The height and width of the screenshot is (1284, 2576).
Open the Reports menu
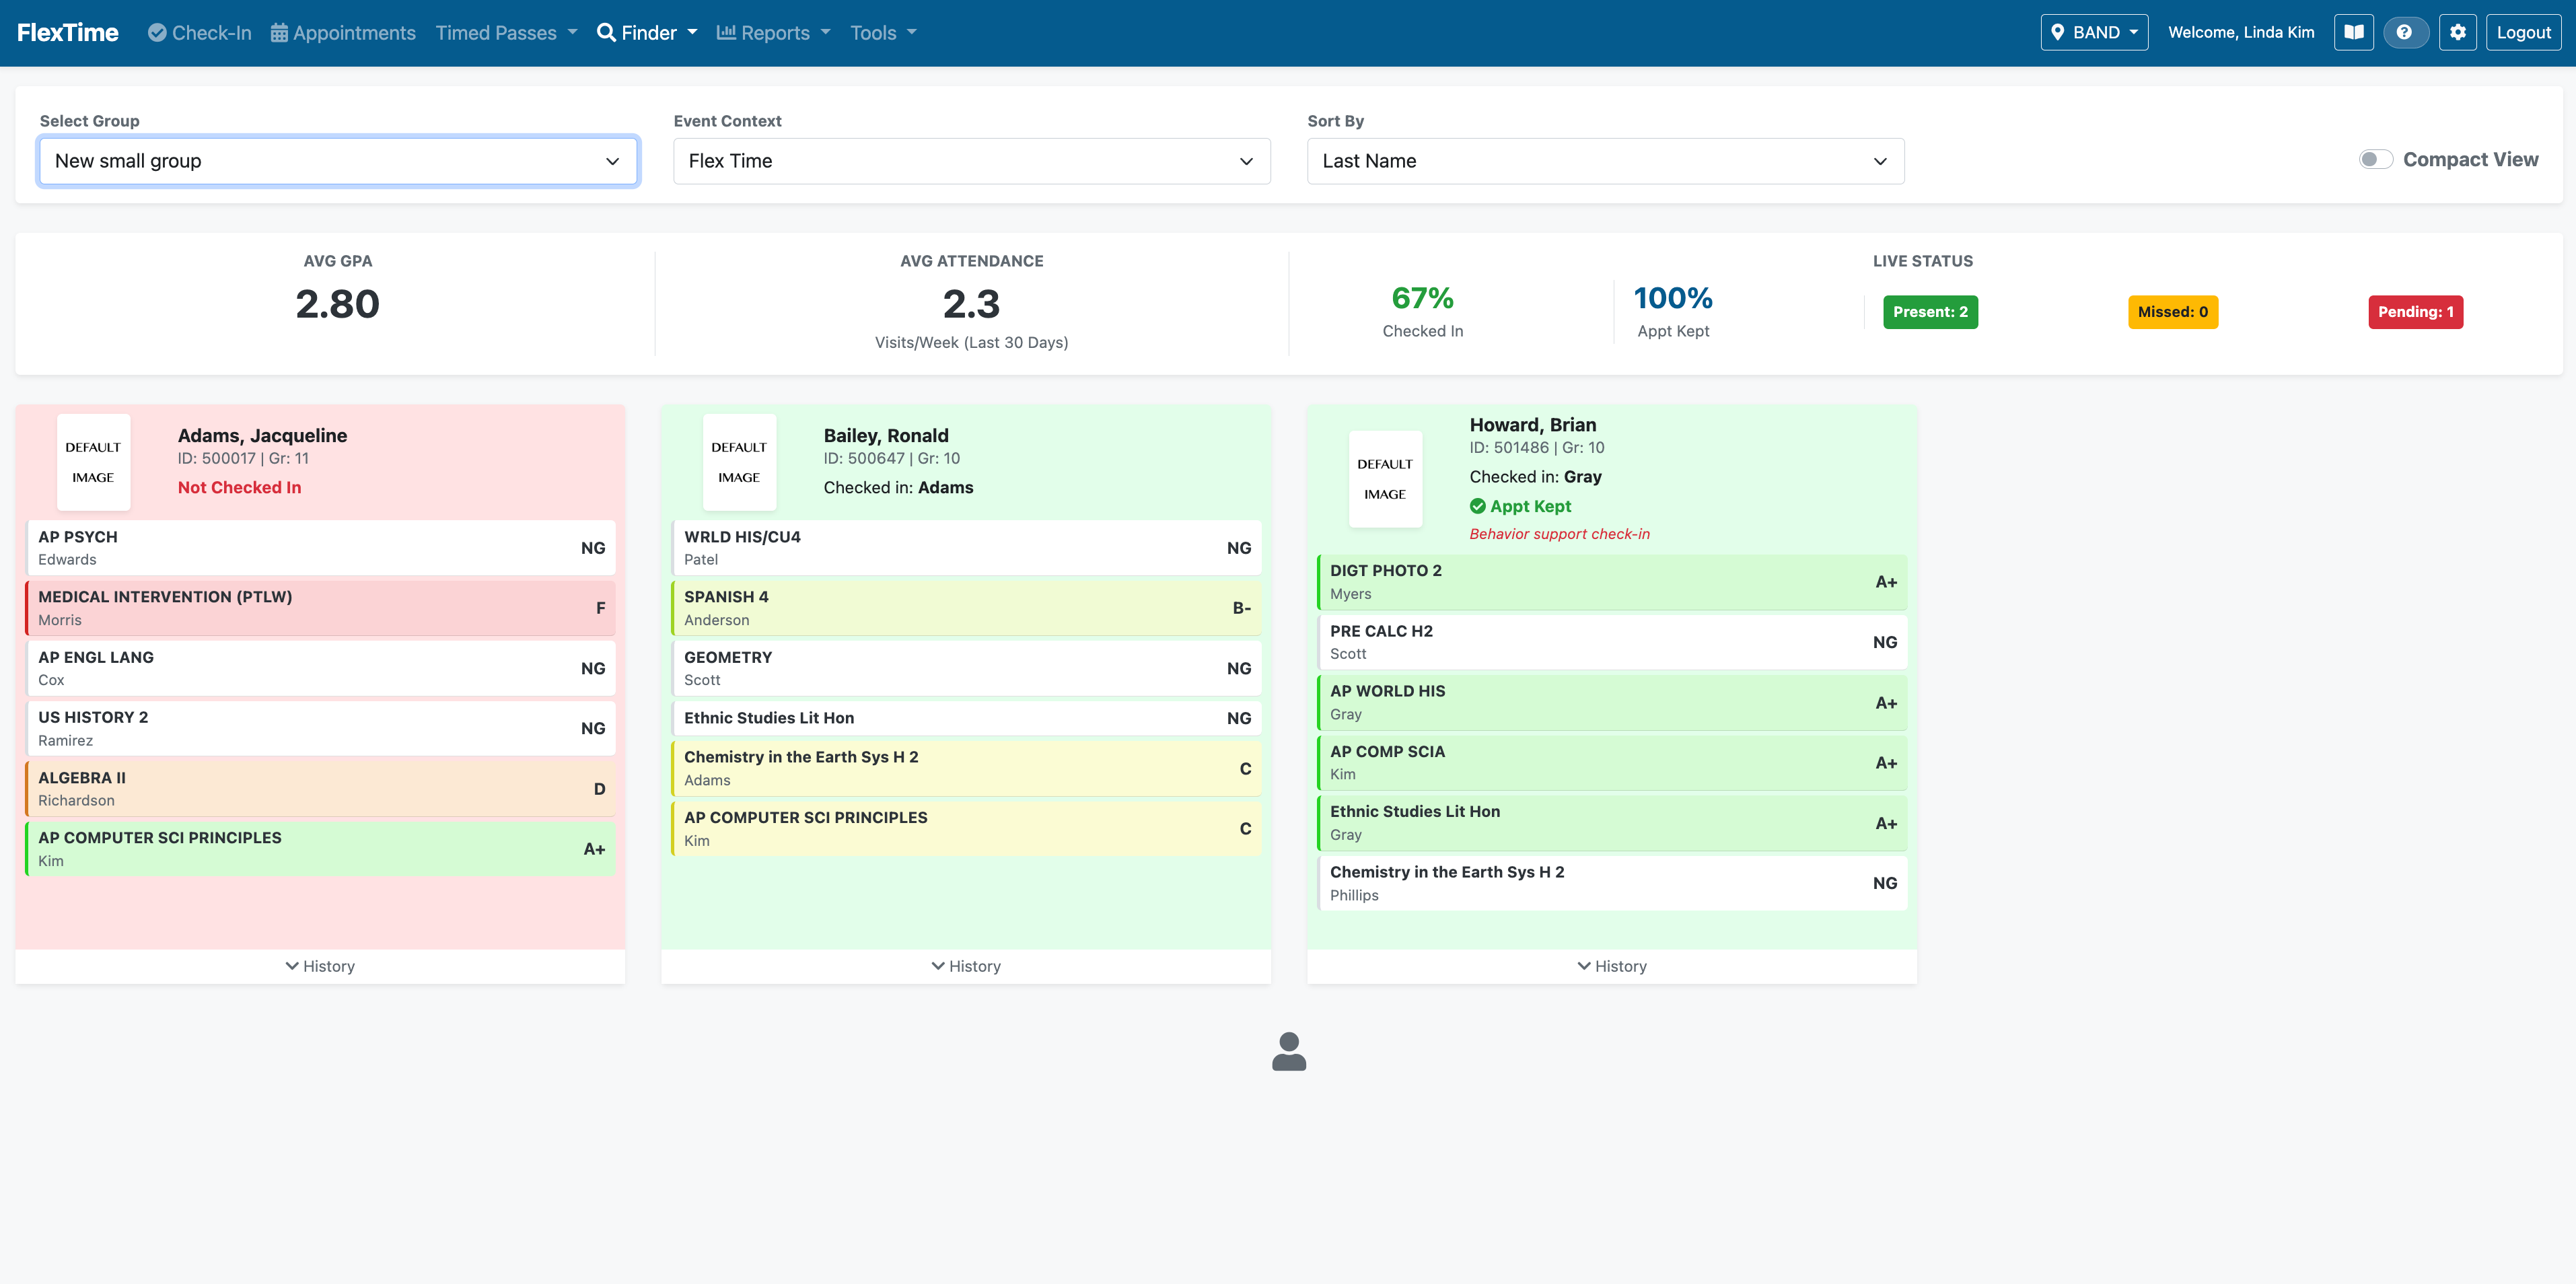click(773, 33)
